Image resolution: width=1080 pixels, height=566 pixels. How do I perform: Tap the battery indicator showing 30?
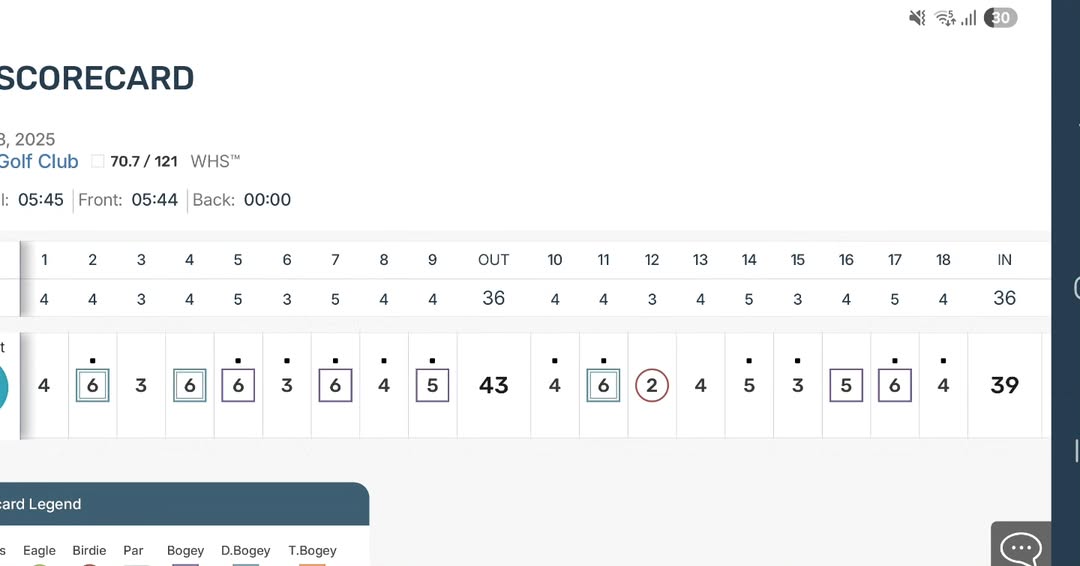(1000, 18)
